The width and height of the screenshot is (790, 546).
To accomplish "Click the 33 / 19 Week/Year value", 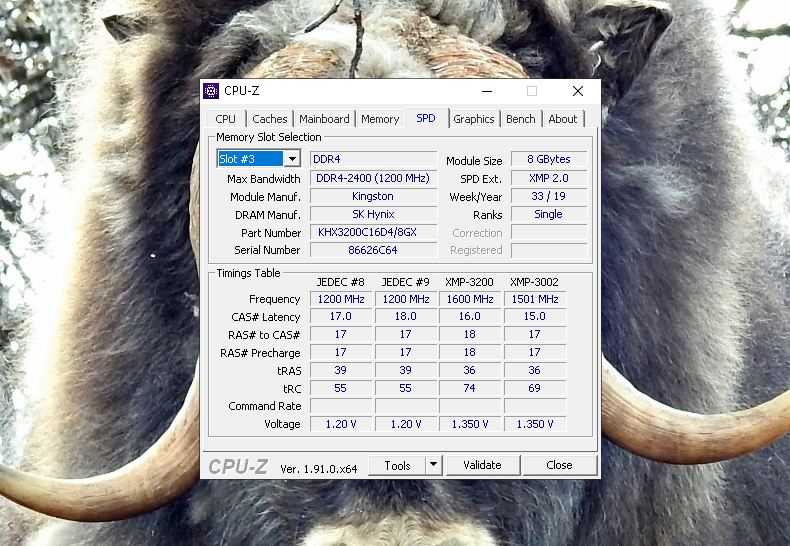I will pos(549,196).
